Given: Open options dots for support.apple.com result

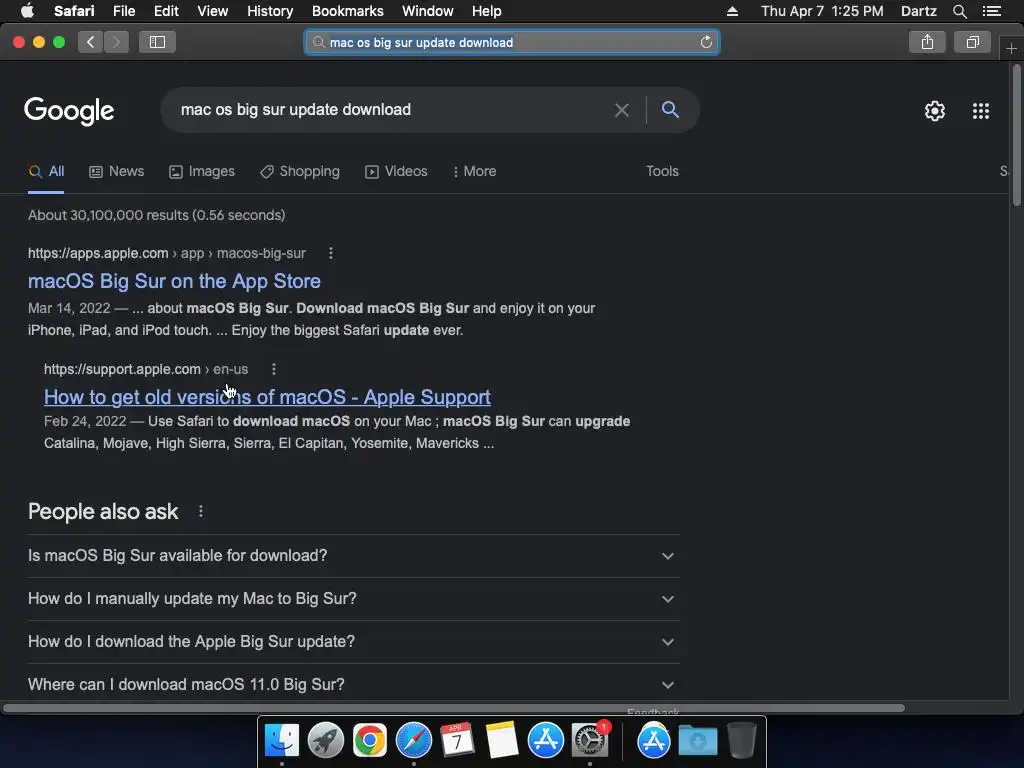Looking at the screenshot, I should (274, 369).
